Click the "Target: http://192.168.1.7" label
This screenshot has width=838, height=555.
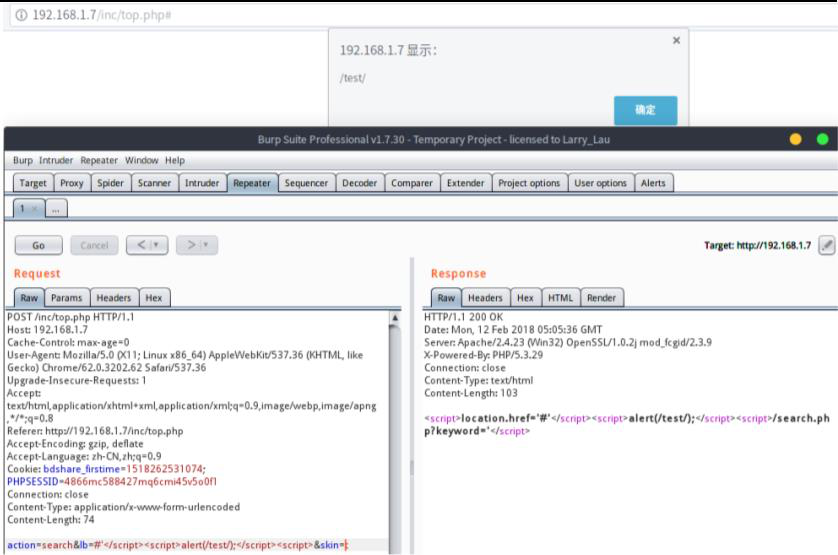[x=757, y=245]
